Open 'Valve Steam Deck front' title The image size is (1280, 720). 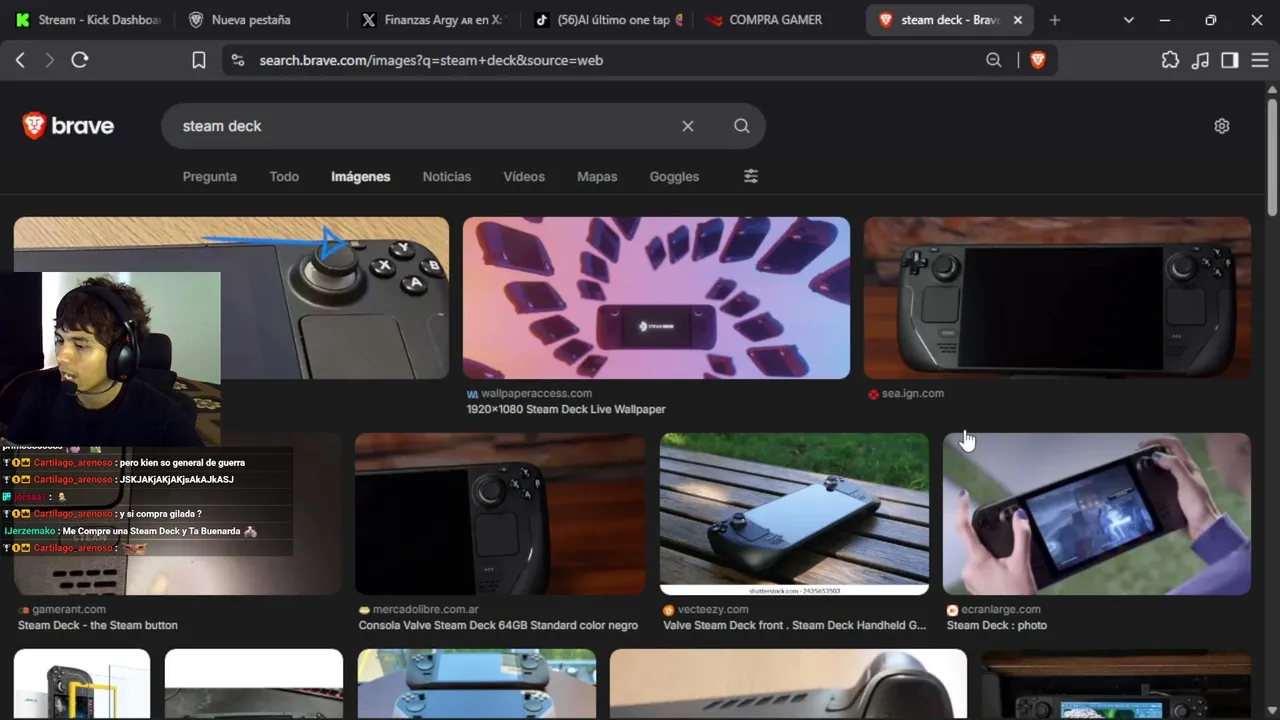tap(795, 625)
